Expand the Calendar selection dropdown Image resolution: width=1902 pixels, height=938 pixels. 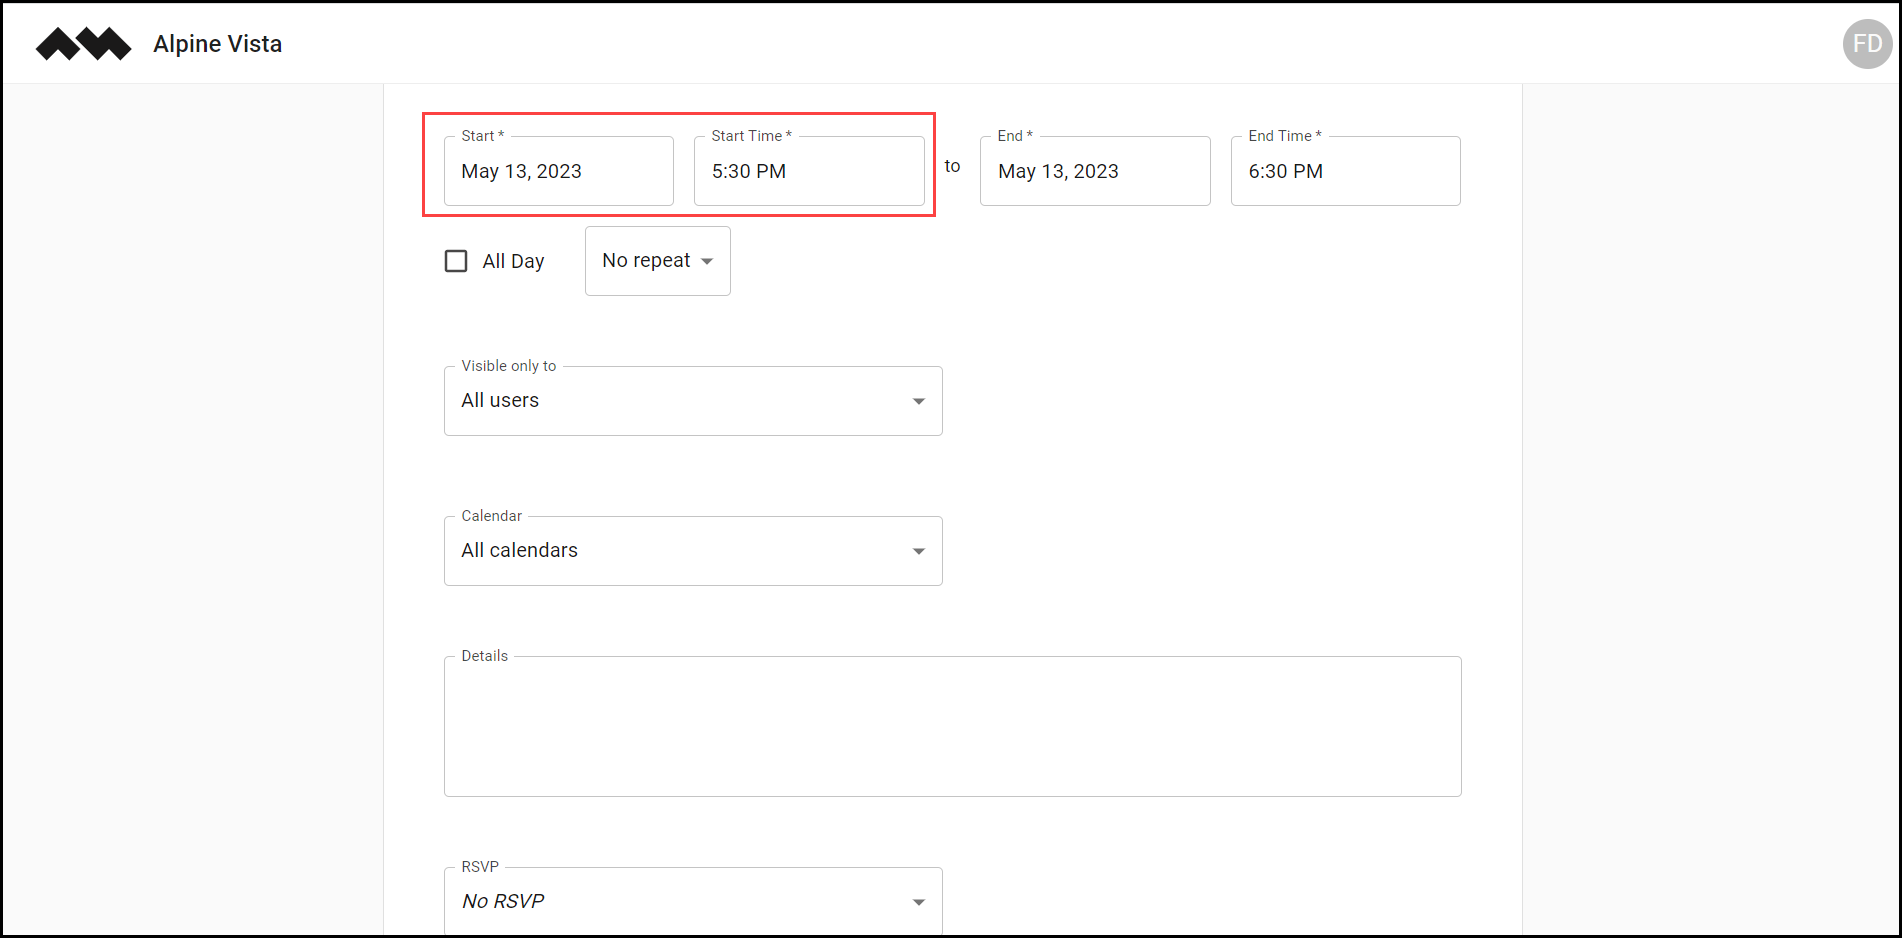pyautogui.click(x=692, y=551)
